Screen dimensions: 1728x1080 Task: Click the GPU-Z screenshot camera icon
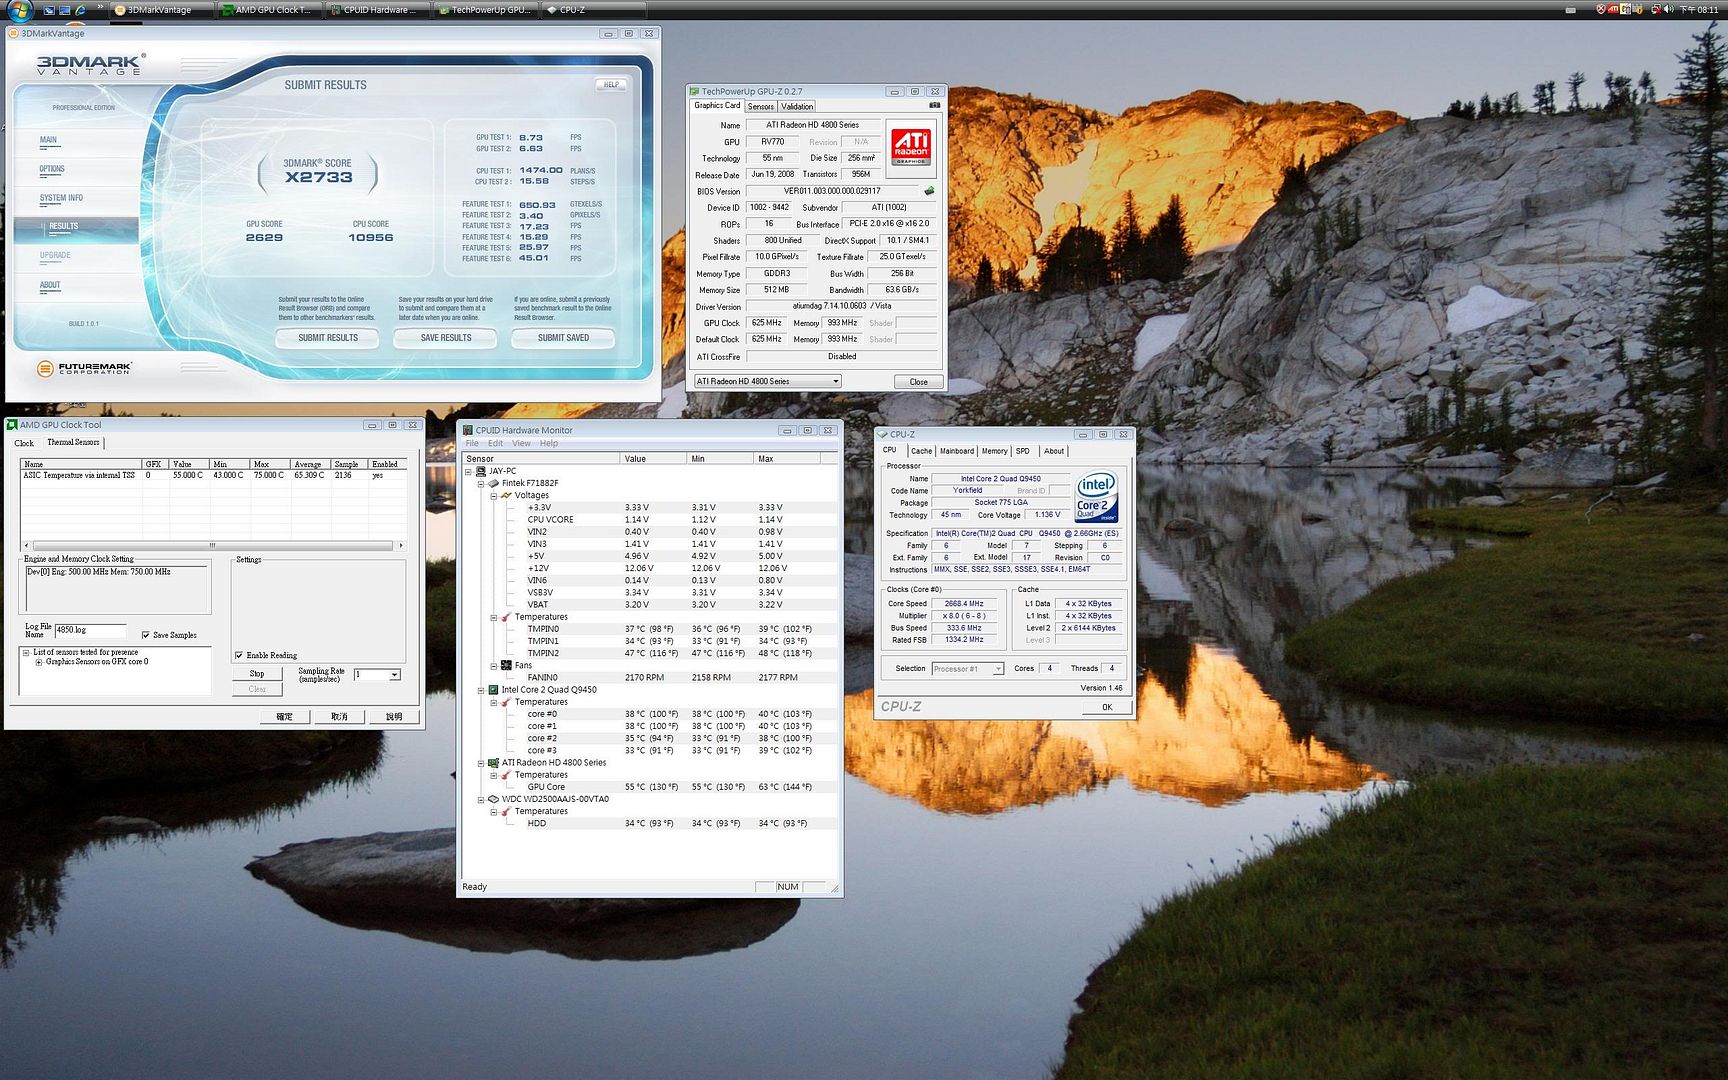pos(935,105)
